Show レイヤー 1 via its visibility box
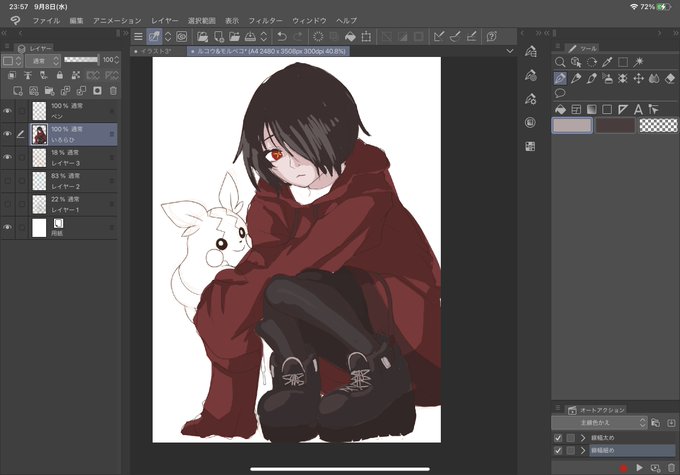The width and height of the screenshot is (680, 475). (7, 204)
